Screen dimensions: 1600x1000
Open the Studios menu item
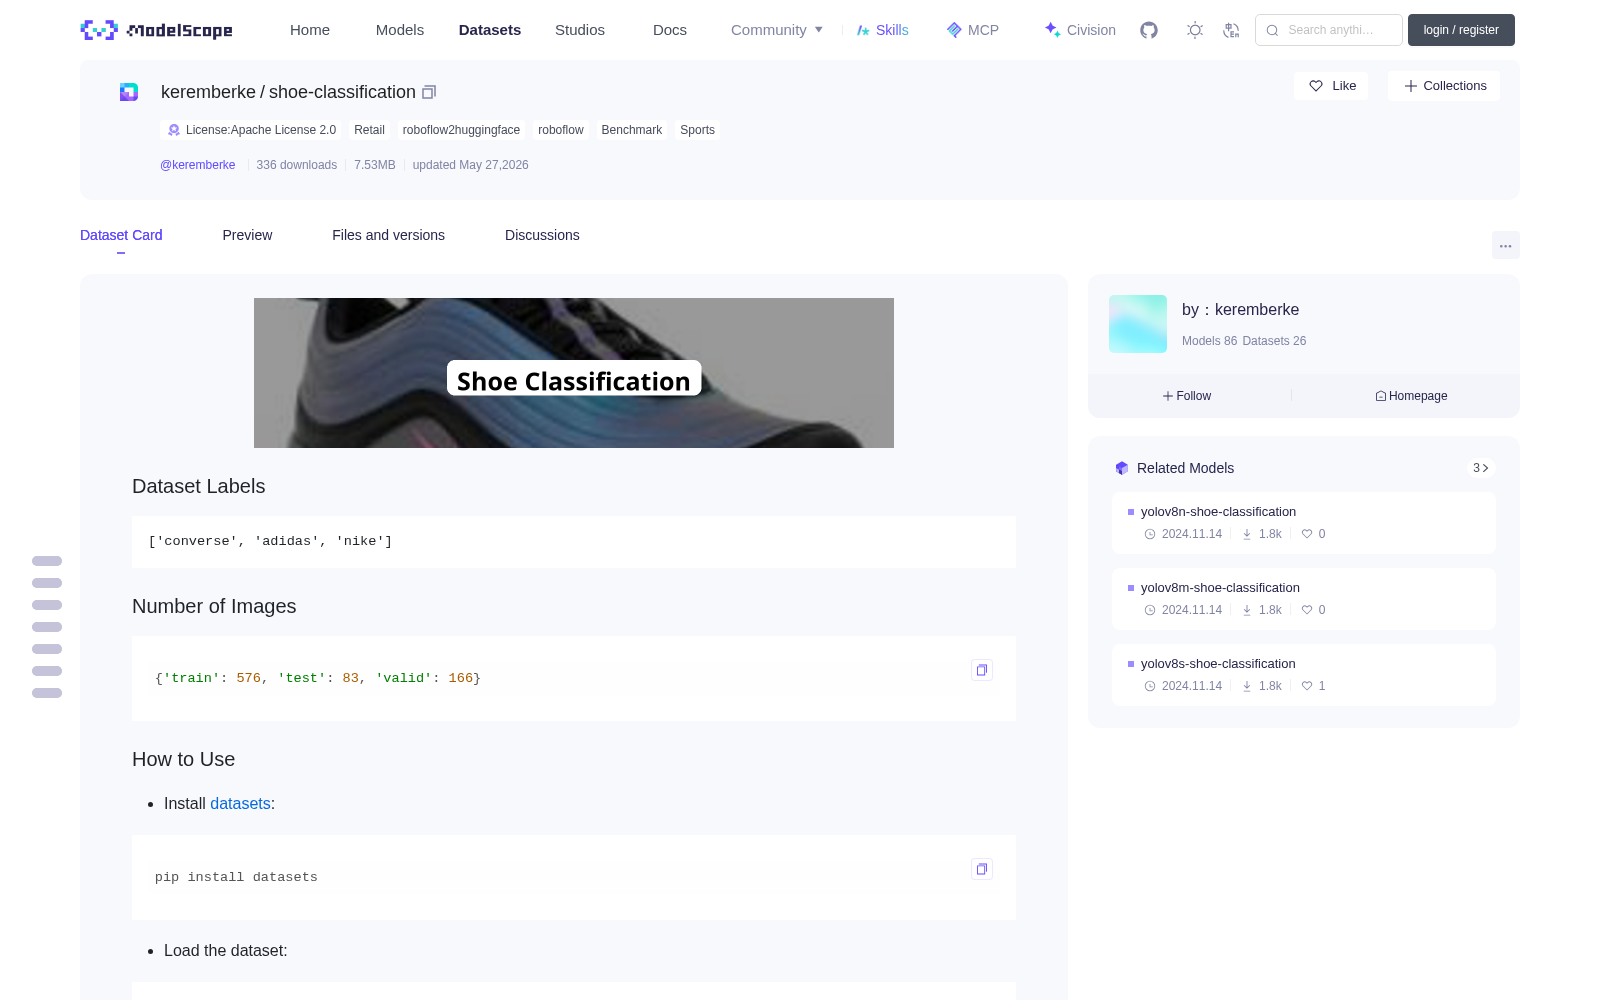pos(580,30)
